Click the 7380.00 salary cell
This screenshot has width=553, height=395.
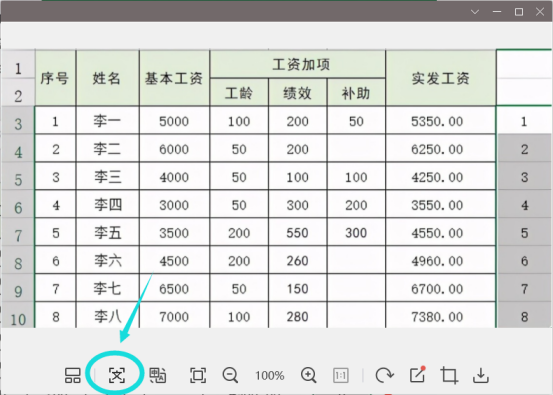click(441, 316)
